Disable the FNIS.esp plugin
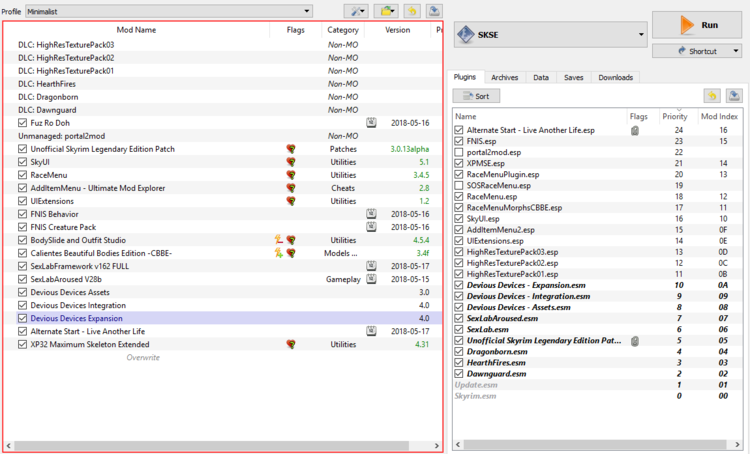 459,141
